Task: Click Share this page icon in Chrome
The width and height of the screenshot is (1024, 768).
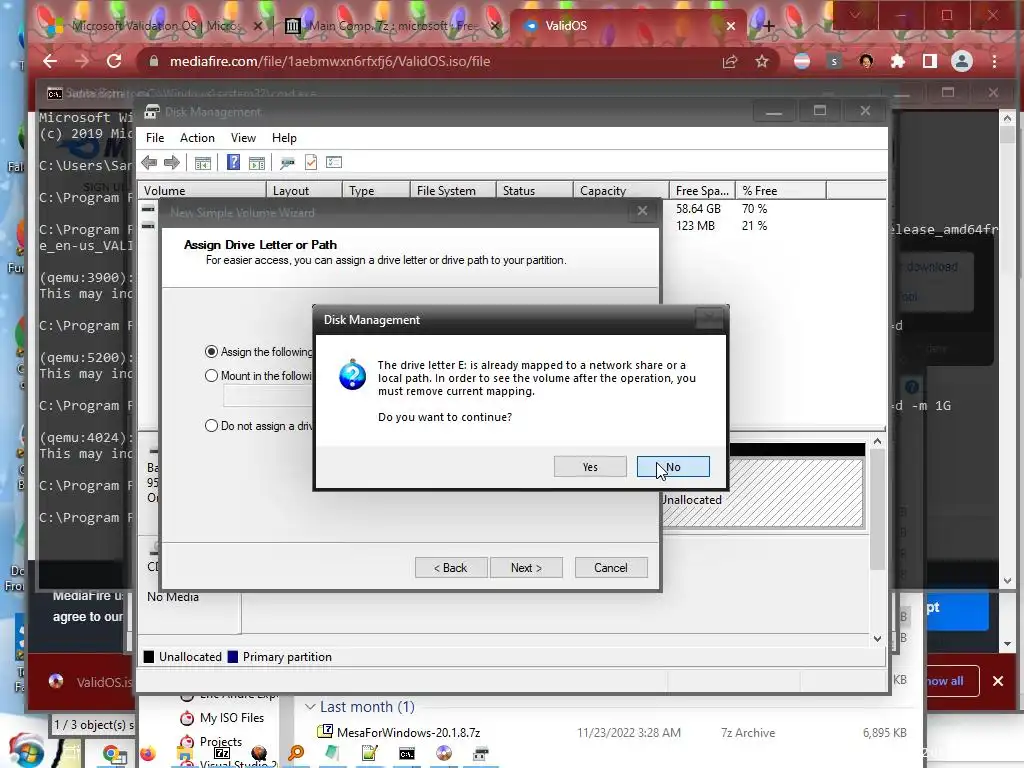Action: (730, 61)
